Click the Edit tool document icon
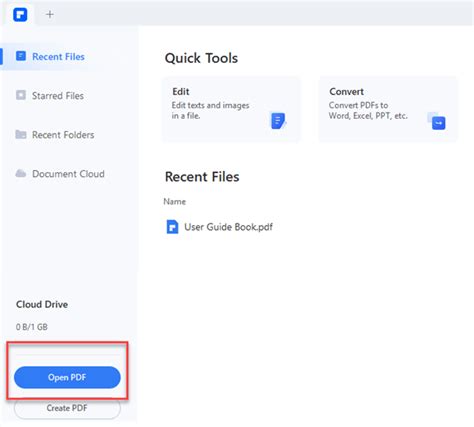The width and height of the screenshot is (474, 427). tap(278, 121)
